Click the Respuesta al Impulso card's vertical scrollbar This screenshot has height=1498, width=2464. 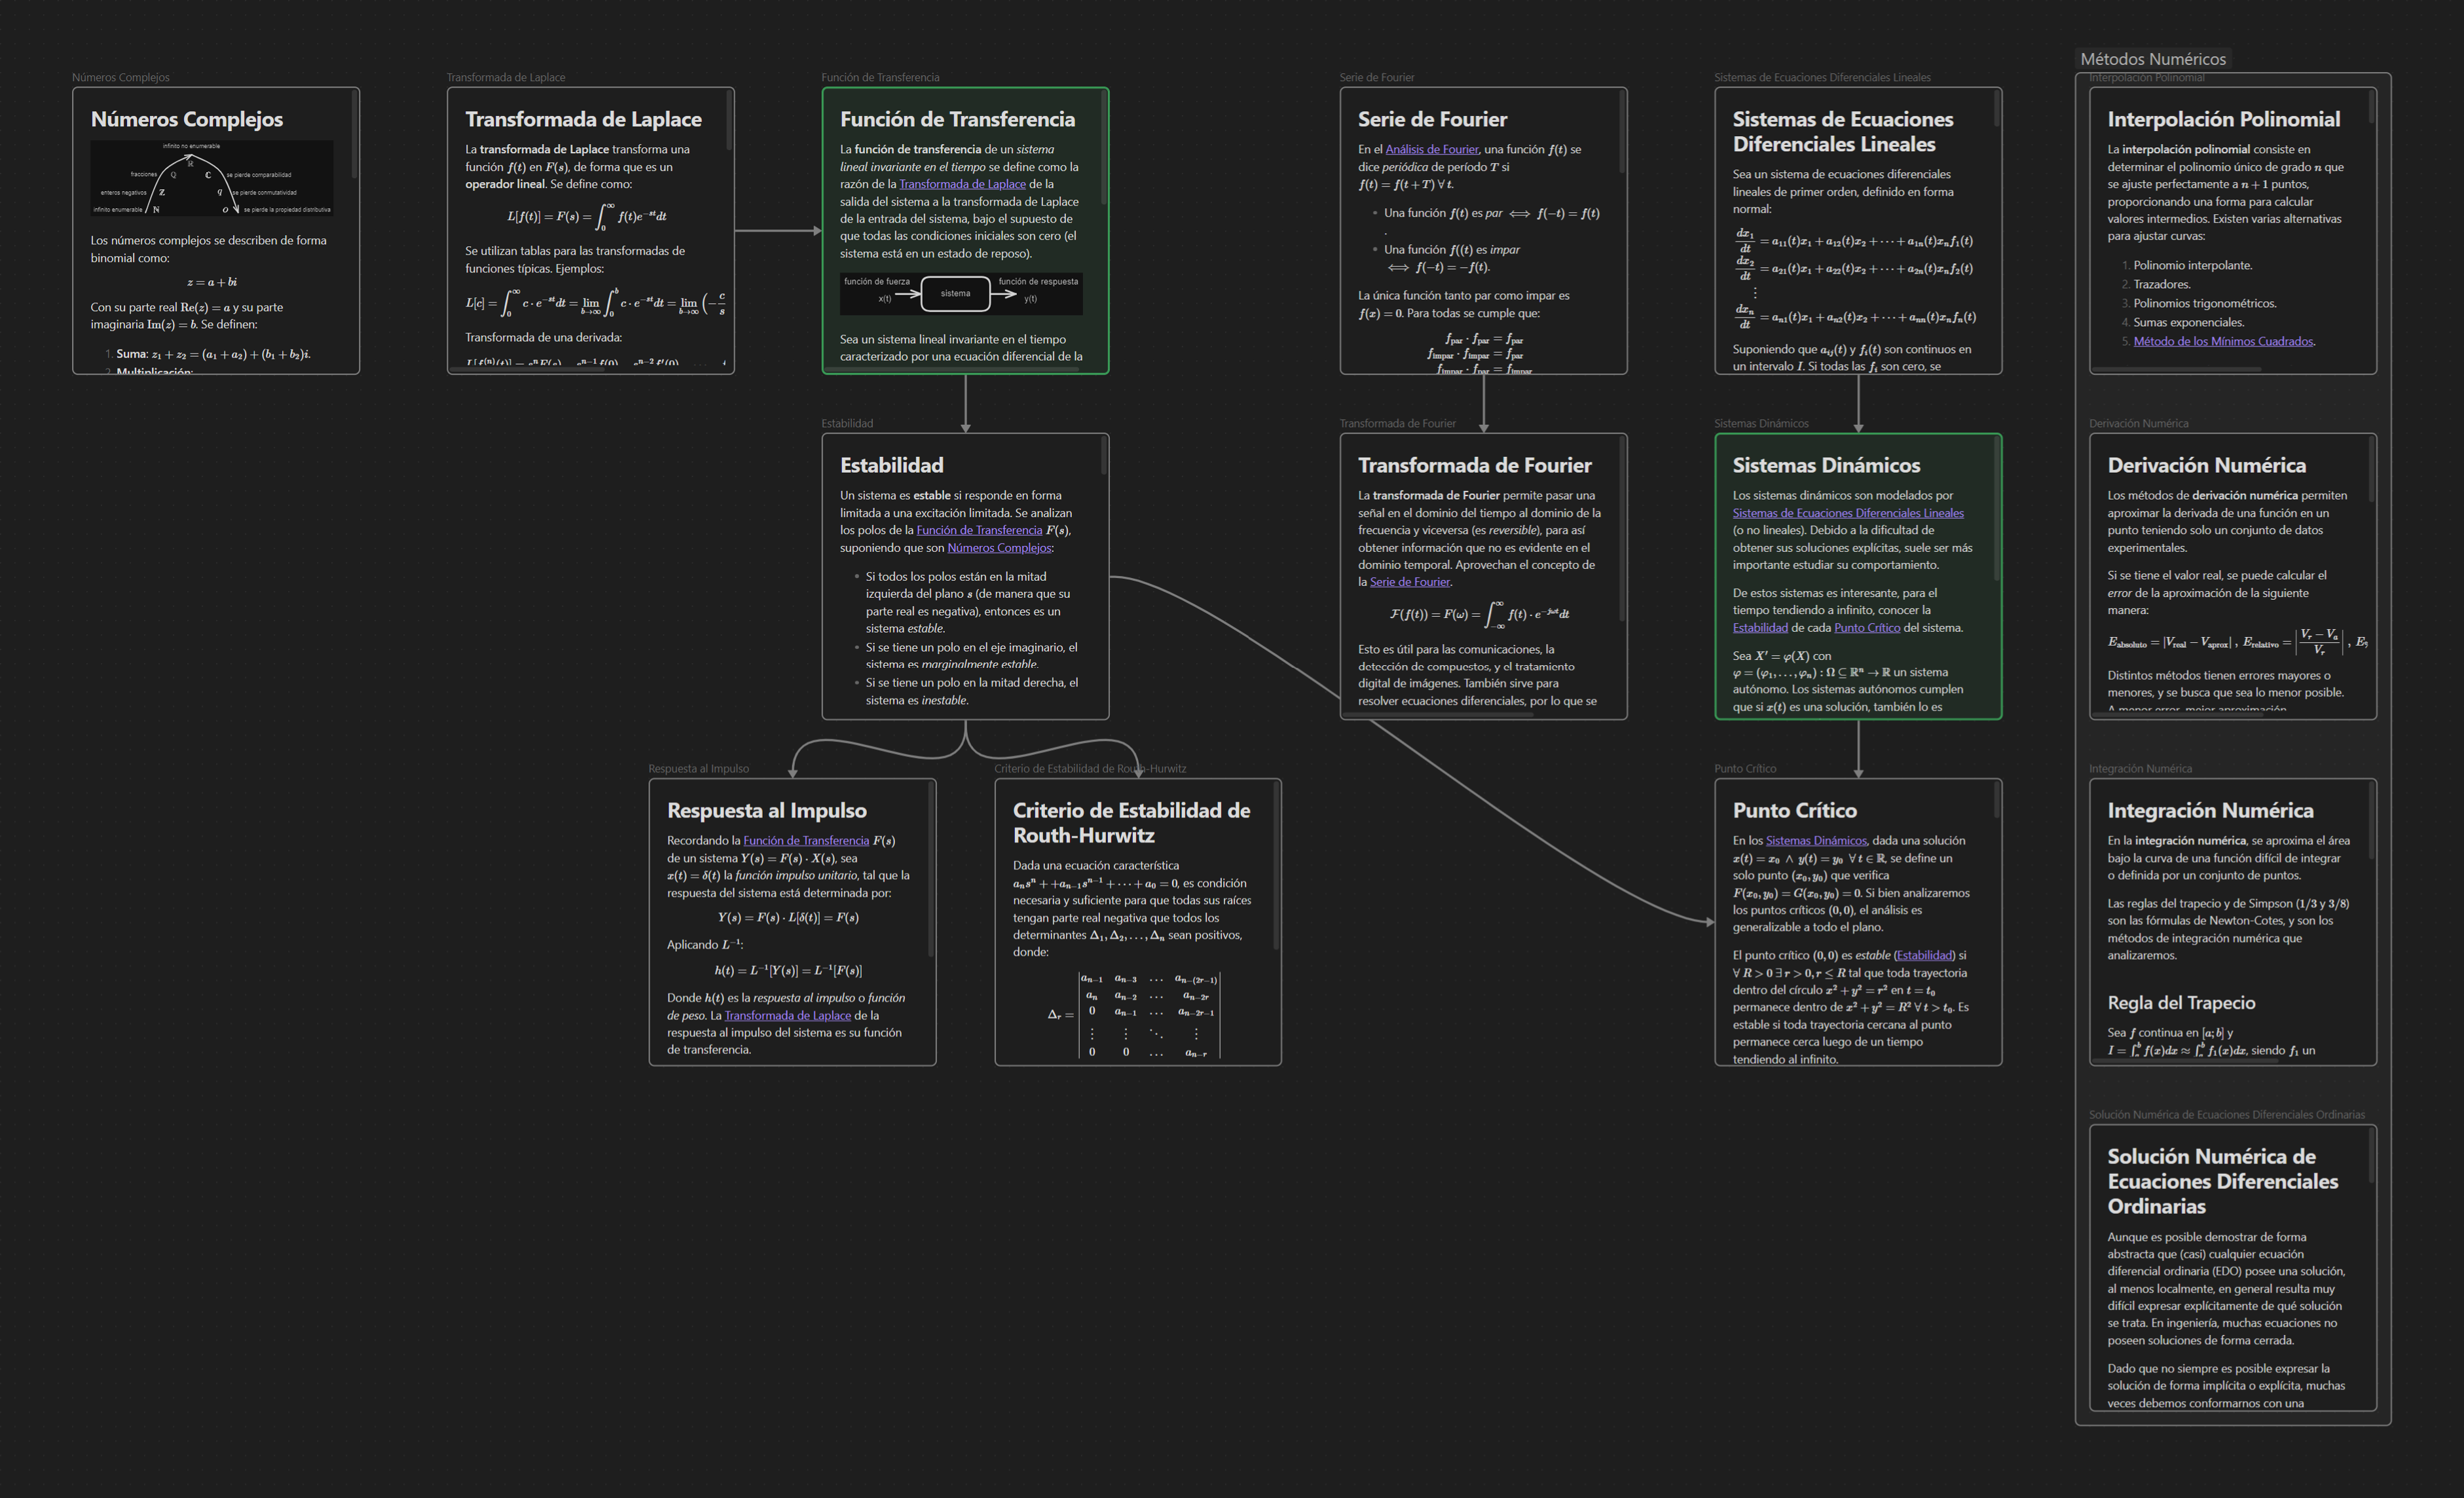pyautogui.click(x=931, y=869)
